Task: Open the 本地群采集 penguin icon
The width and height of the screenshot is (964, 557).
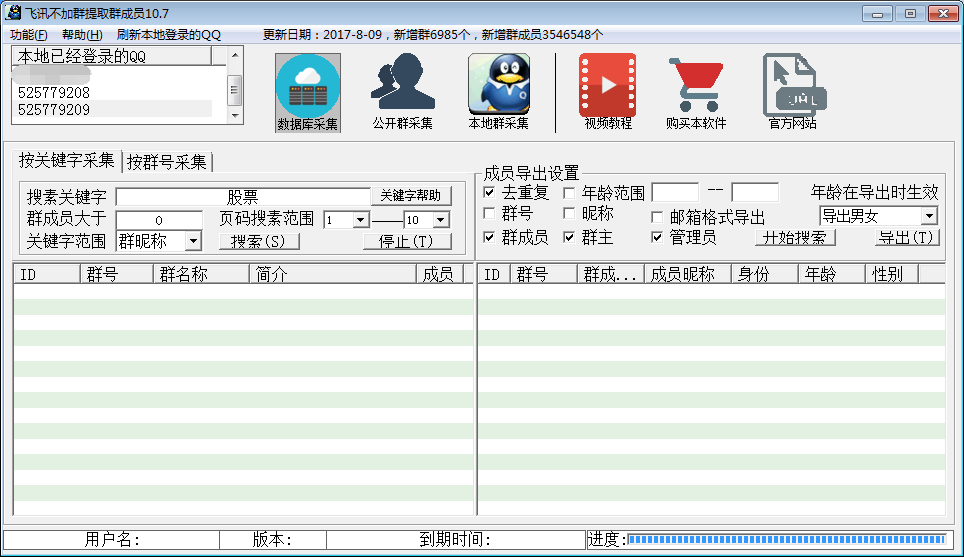Action: tap(499, 92)
